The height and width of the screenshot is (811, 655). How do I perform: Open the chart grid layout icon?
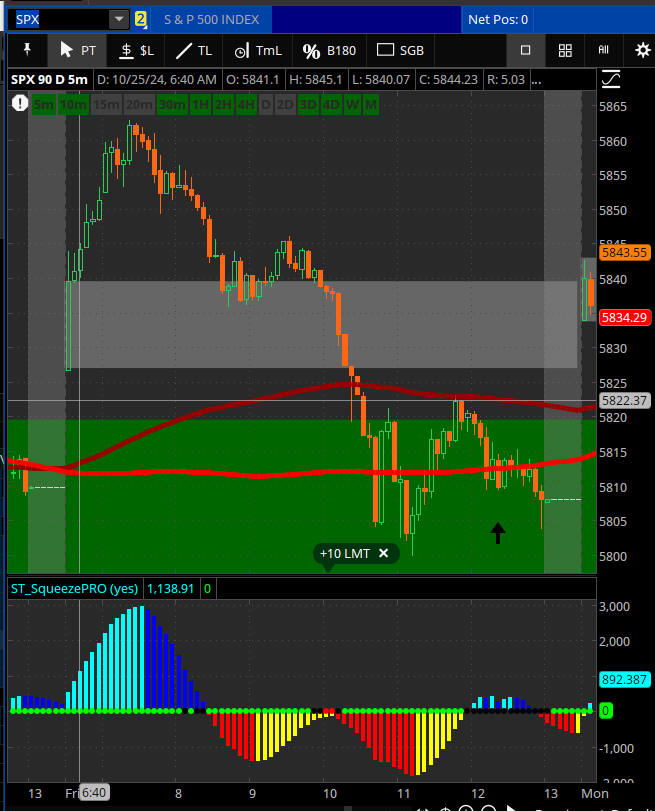click(x=565, y=50)
